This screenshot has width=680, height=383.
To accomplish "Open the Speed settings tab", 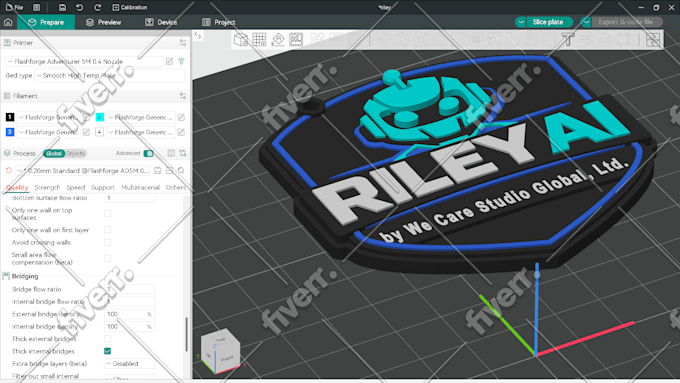I will tap(75, 187).
